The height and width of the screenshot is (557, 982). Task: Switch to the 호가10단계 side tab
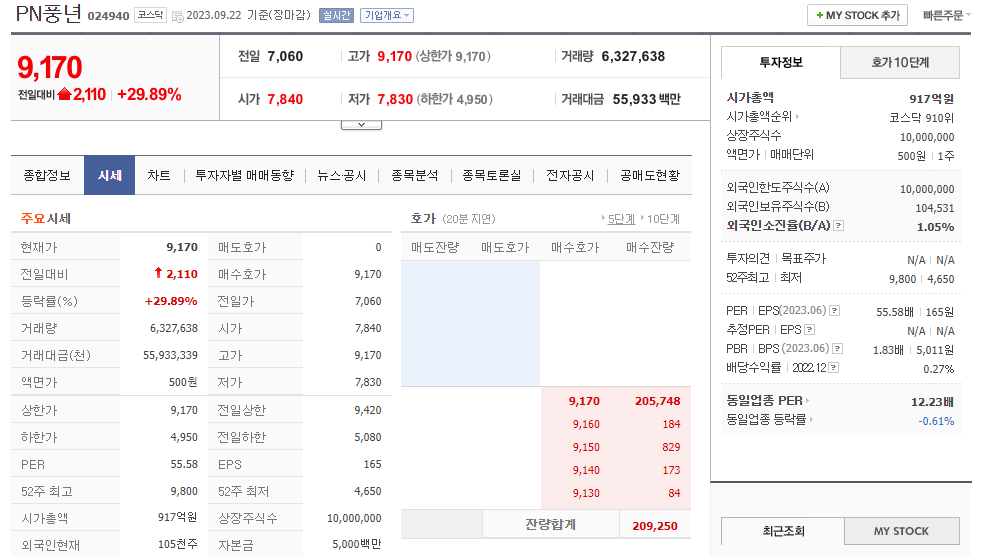[x=900, y=62]
